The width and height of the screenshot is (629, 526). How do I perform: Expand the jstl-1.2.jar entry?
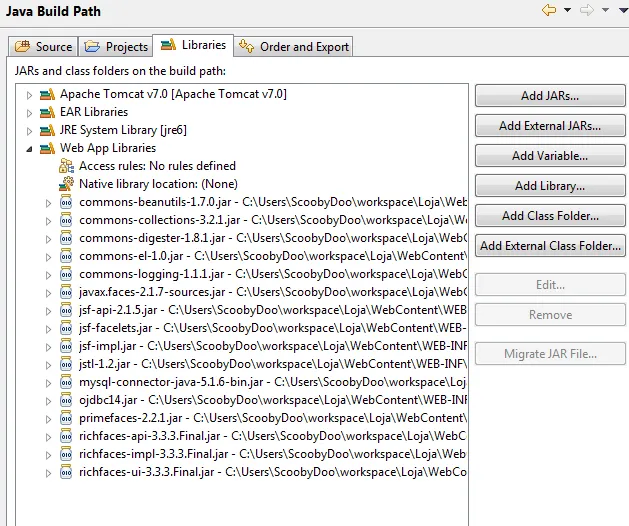click(49, 366)
